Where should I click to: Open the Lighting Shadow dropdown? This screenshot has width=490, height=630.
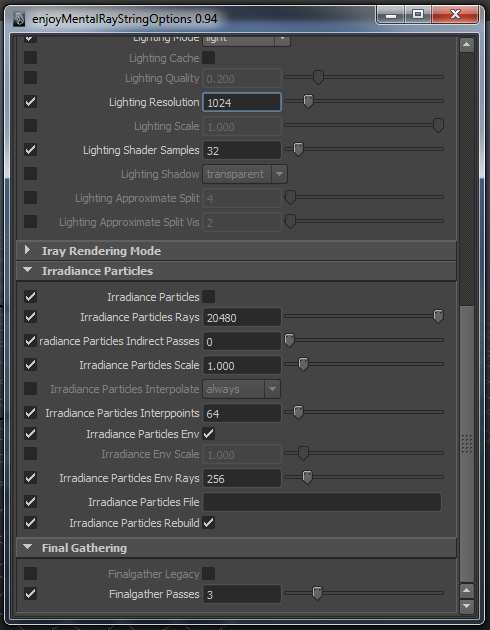pos(245,174)
